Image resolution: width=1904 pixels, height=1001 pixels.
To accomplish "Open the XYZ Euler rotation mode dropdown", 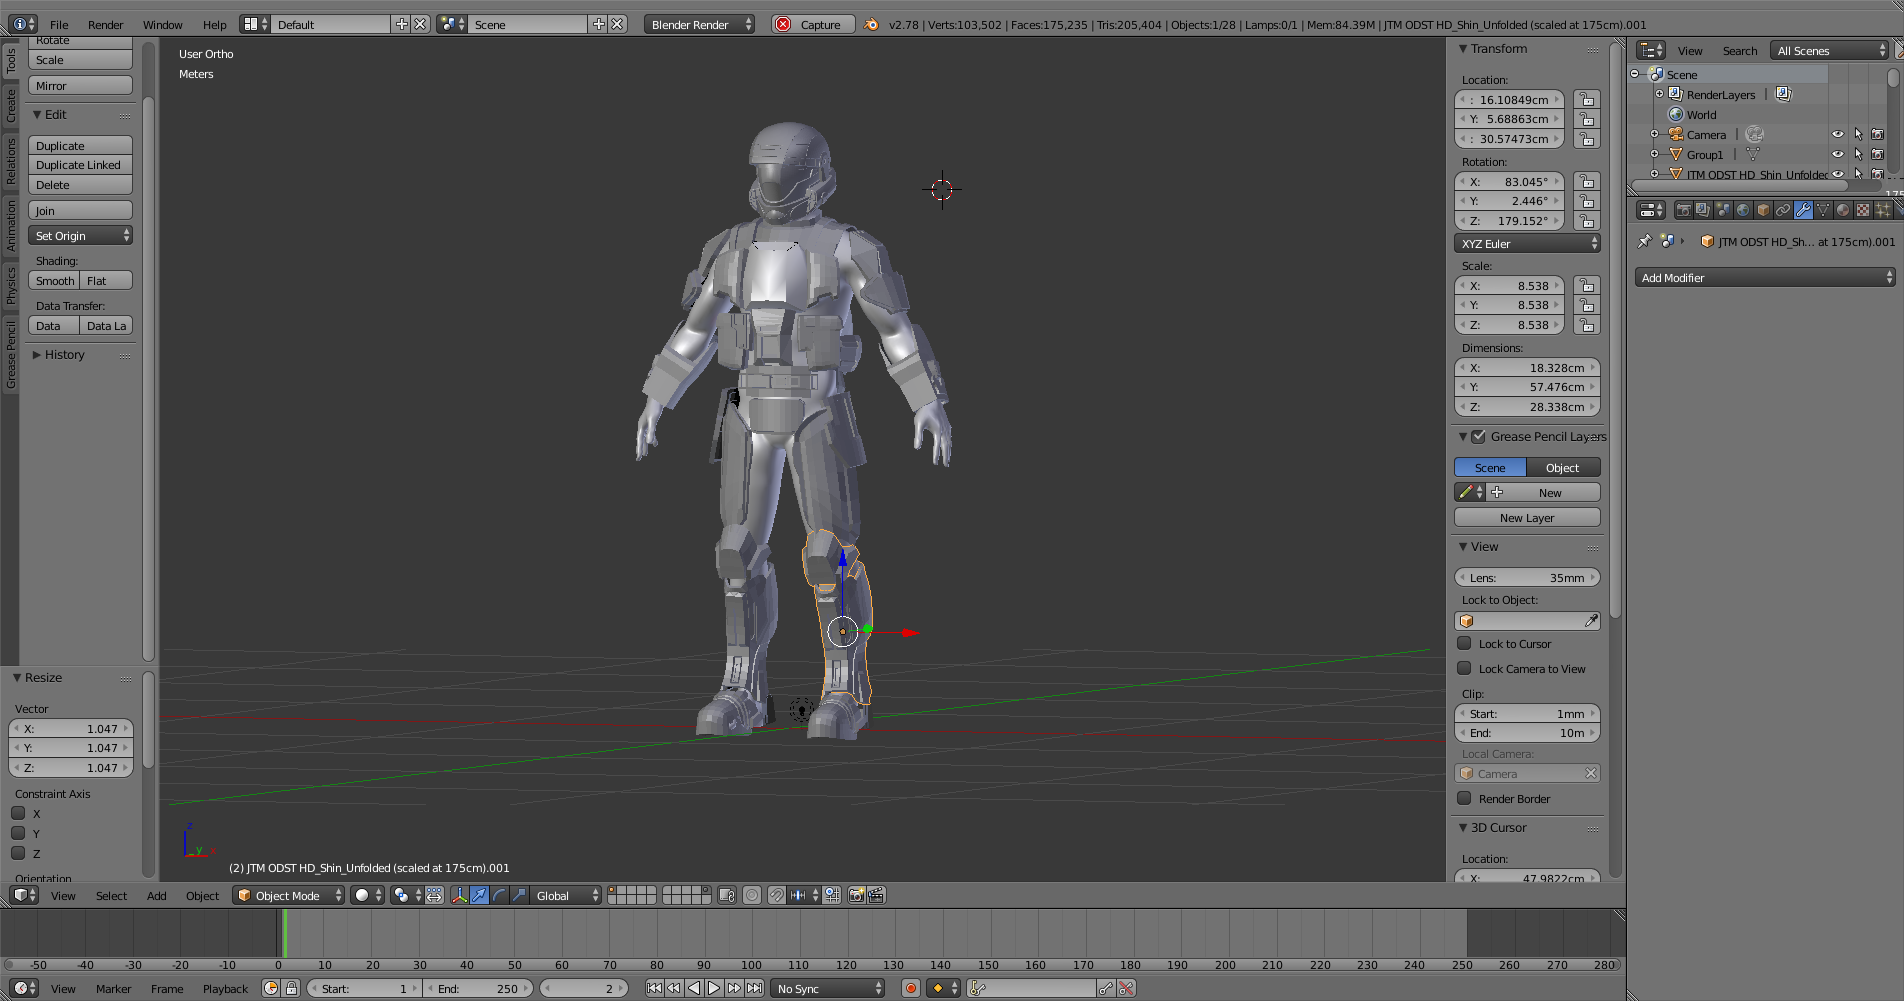I will point(1527,243).
